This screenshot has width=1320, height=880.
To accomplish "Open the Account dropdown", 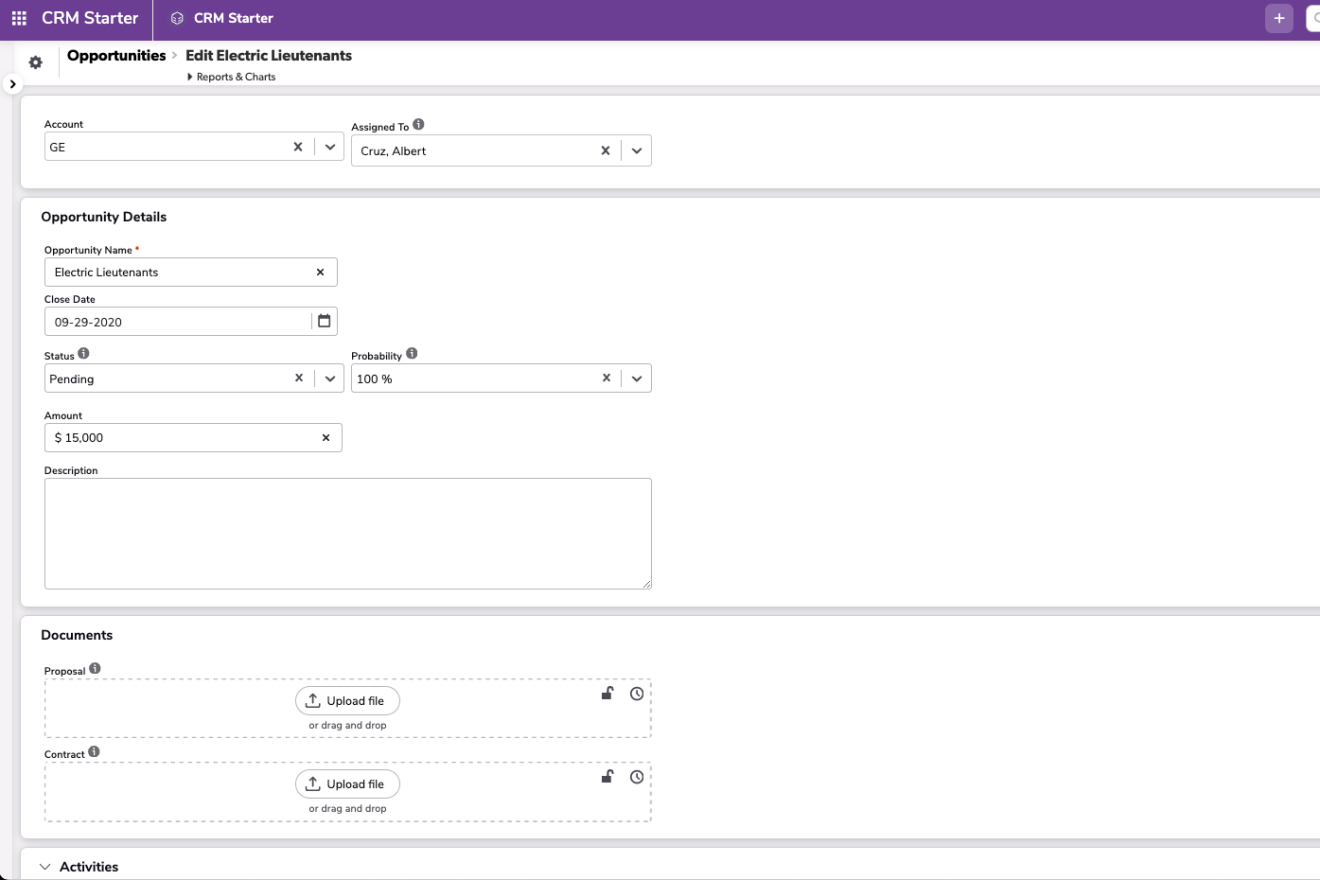I will click(x=330, y=147).
